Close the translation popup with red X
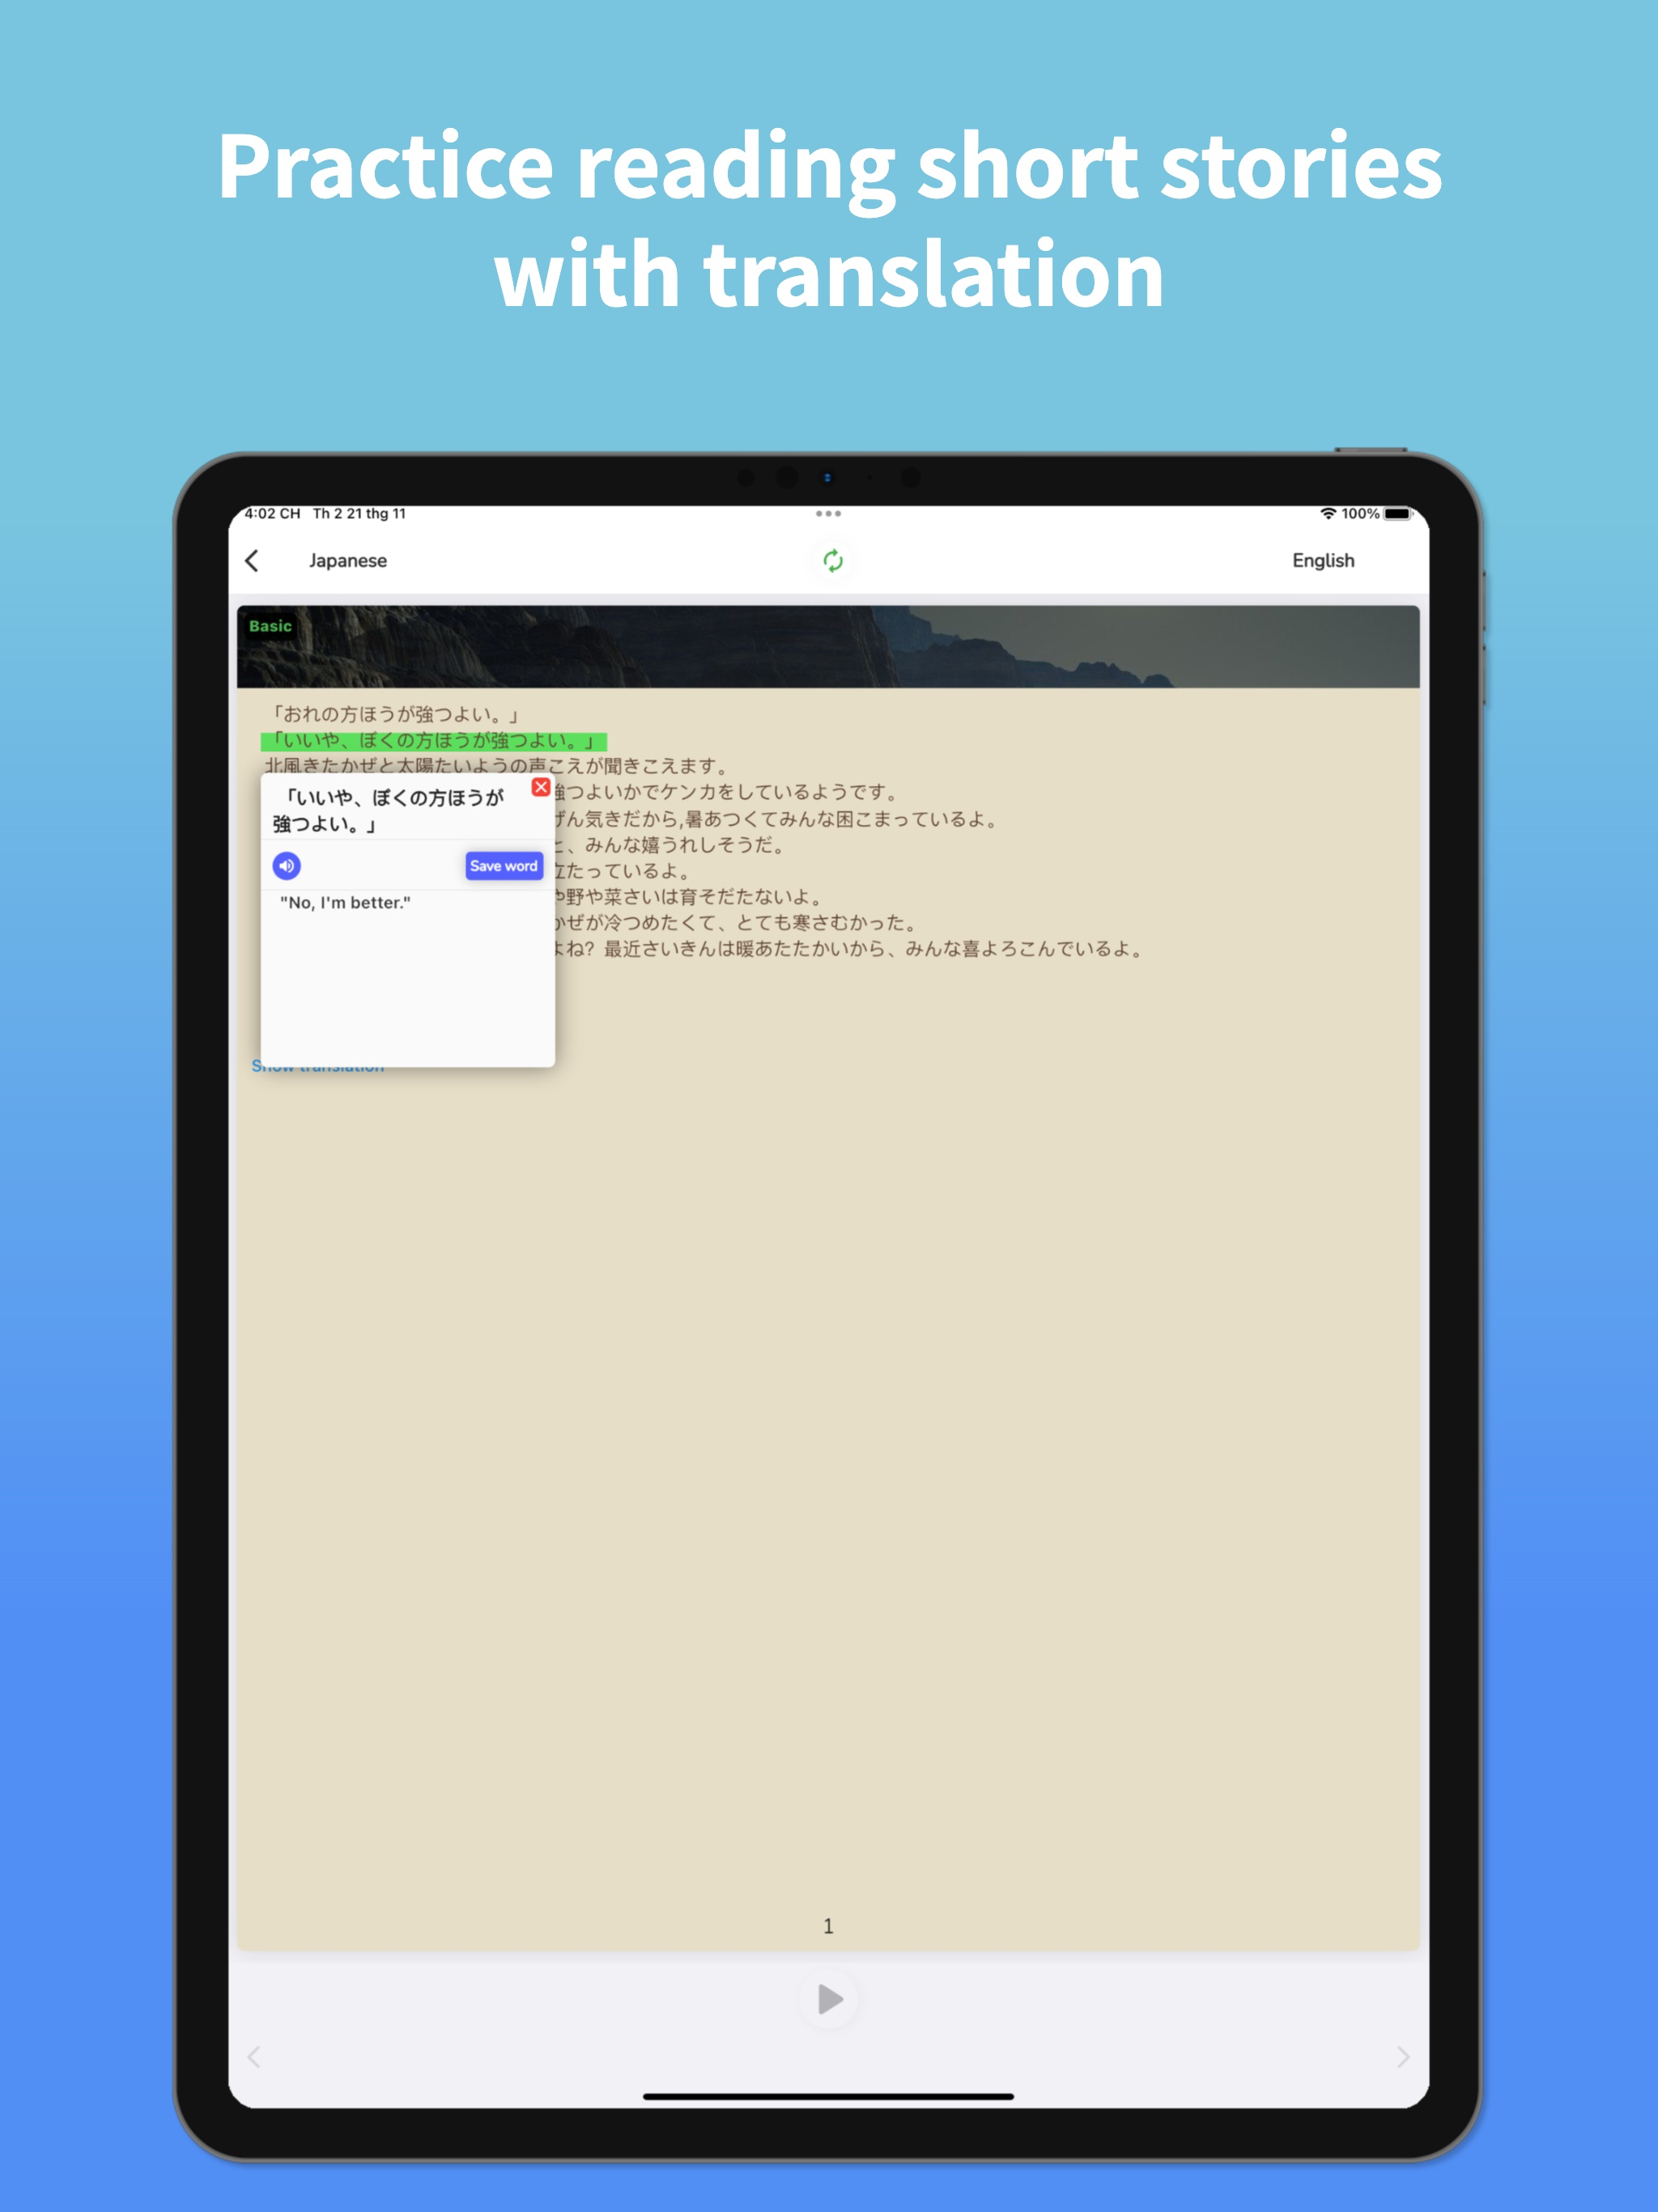Screen dimensions: 1658x2212 tap(541, 787)
